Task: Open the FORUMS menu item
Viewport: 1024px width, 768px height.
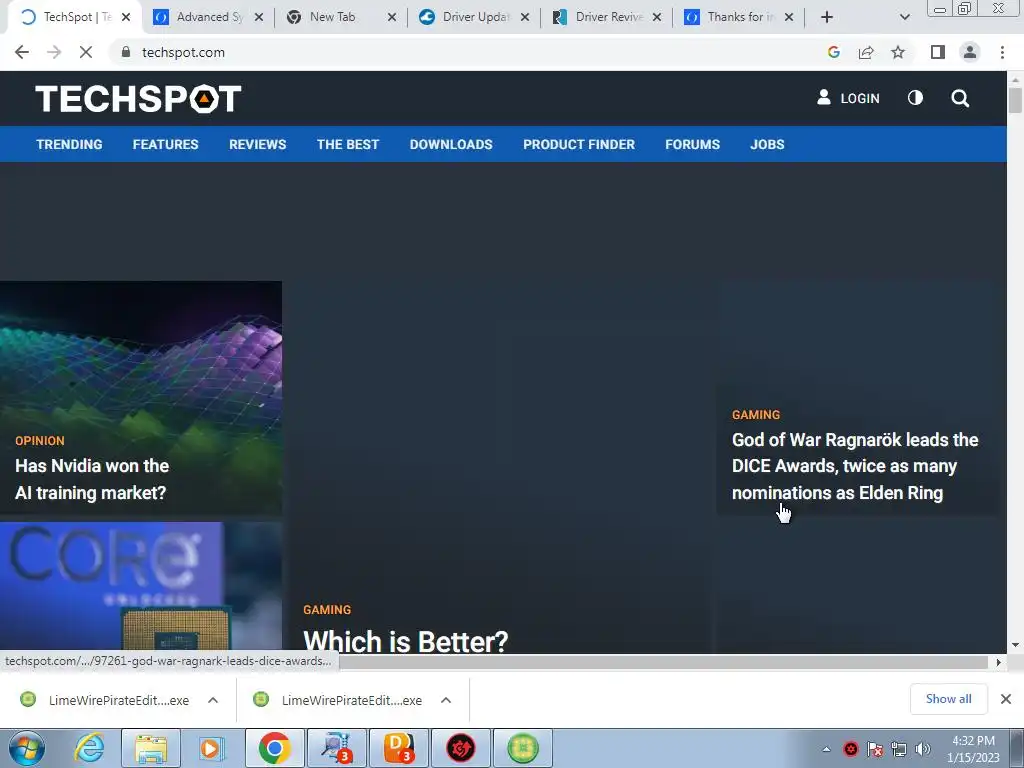Action: 692,144
